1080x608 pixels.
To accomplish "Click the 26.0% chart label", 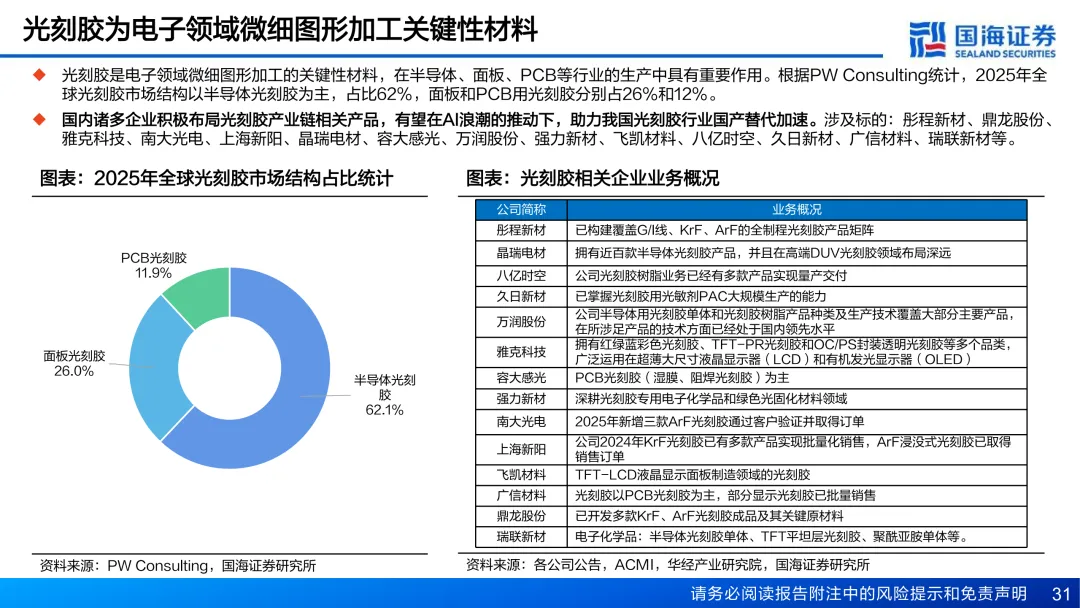I will click(x=74, y=371).
